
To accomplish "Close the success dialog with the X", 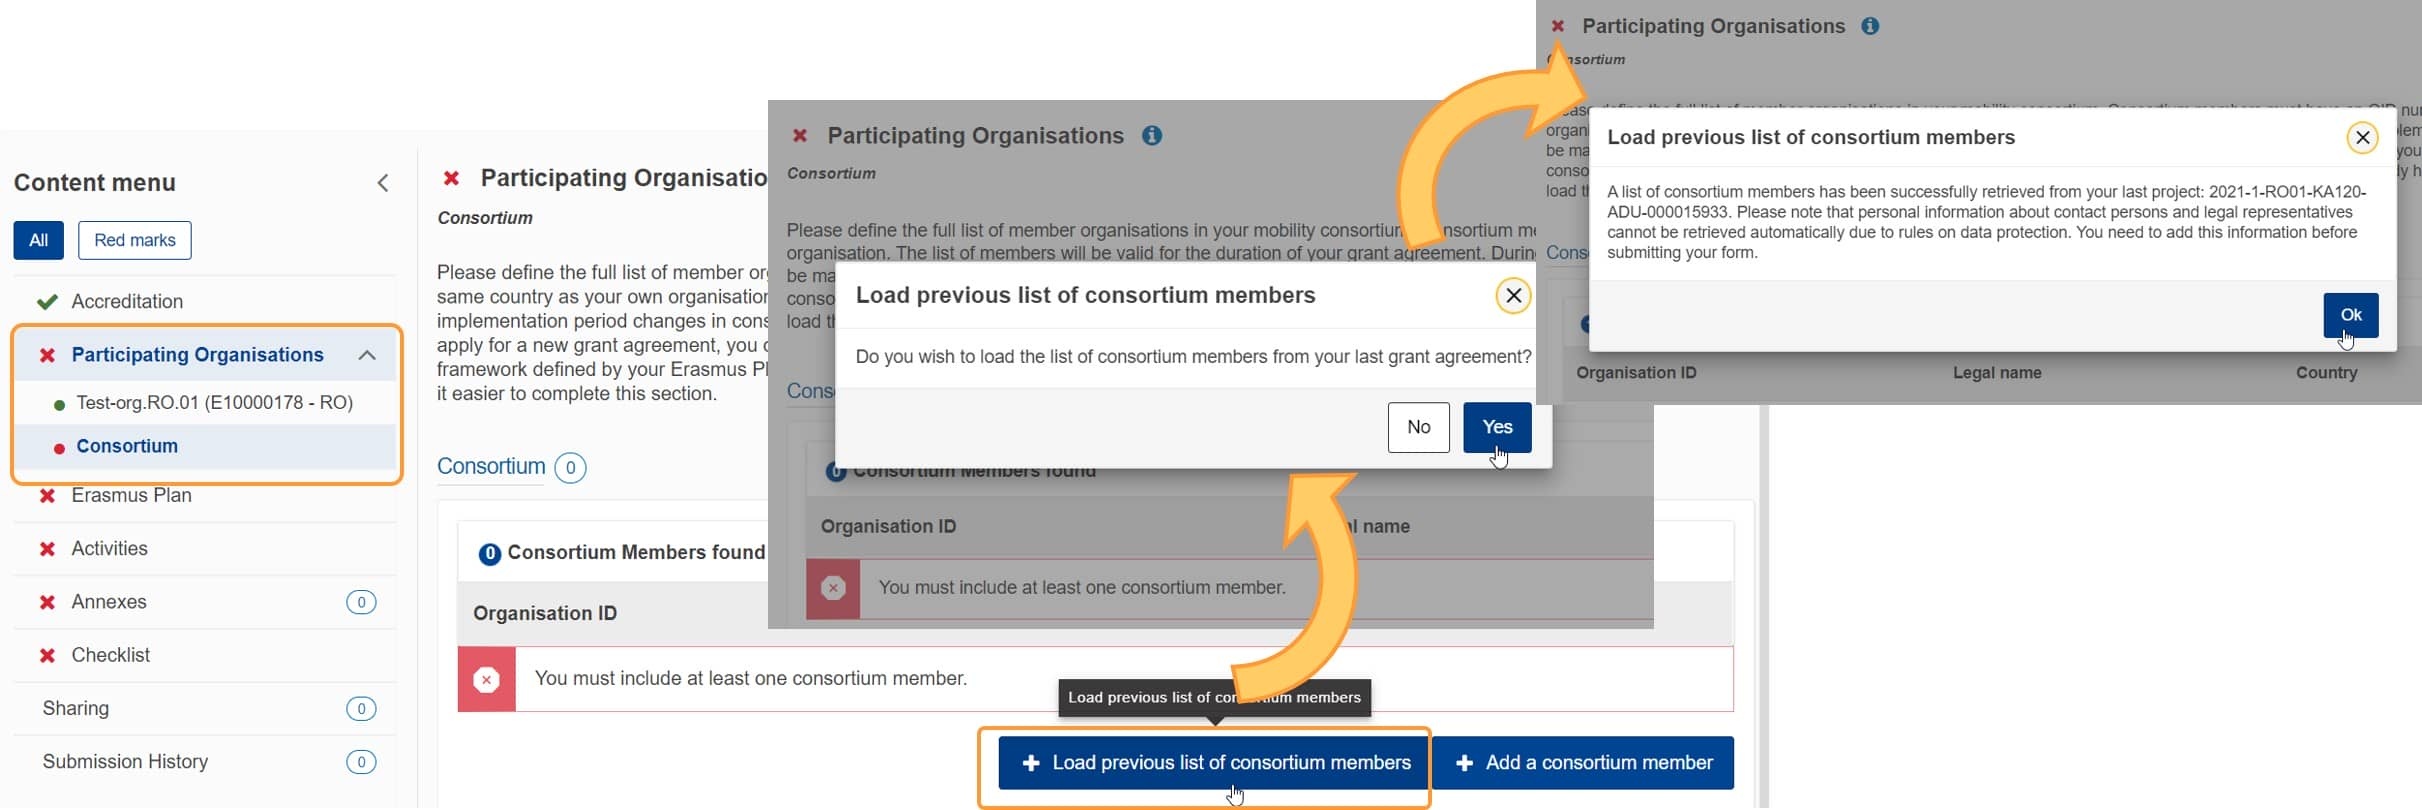I will click(x=2362, y=137).
